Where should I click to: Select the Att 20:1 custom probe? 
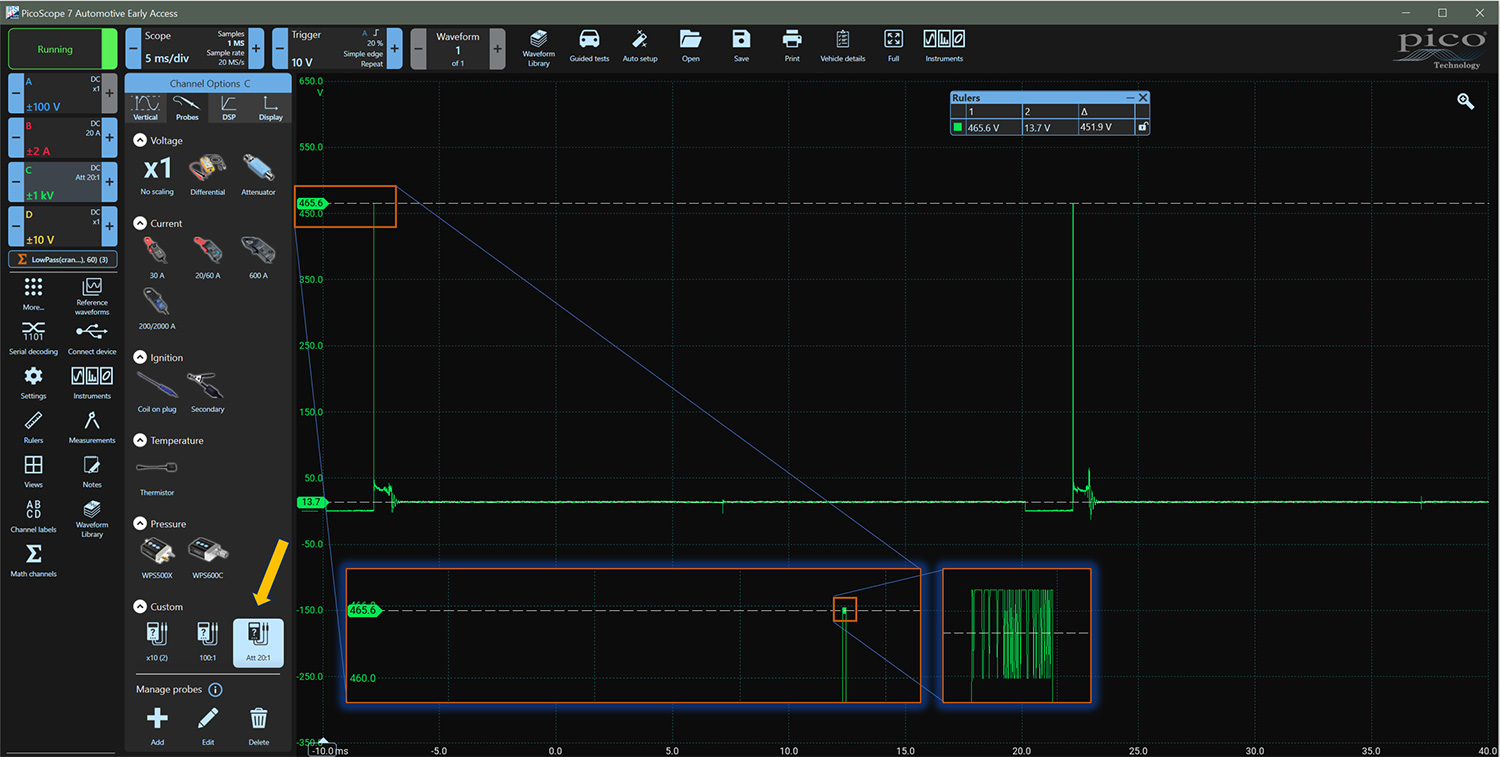tap(258, 642)
